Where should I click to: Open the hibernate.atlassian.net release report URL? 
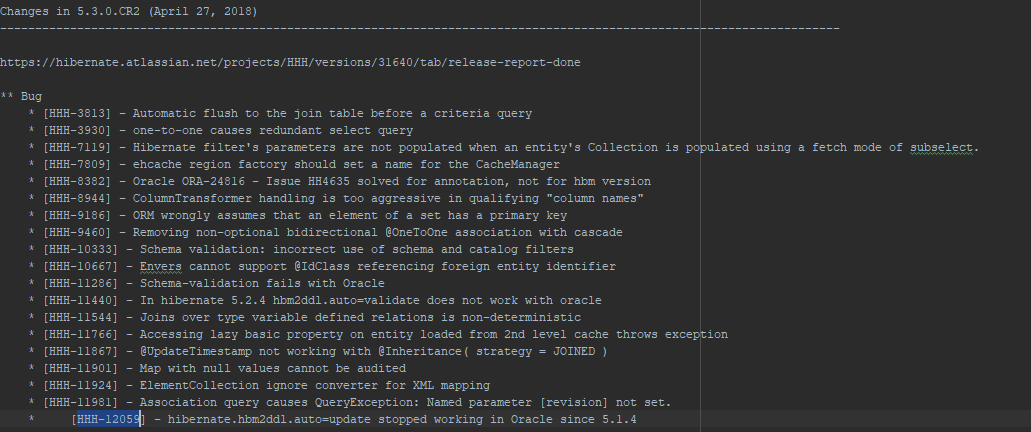(x=290, y=62)
